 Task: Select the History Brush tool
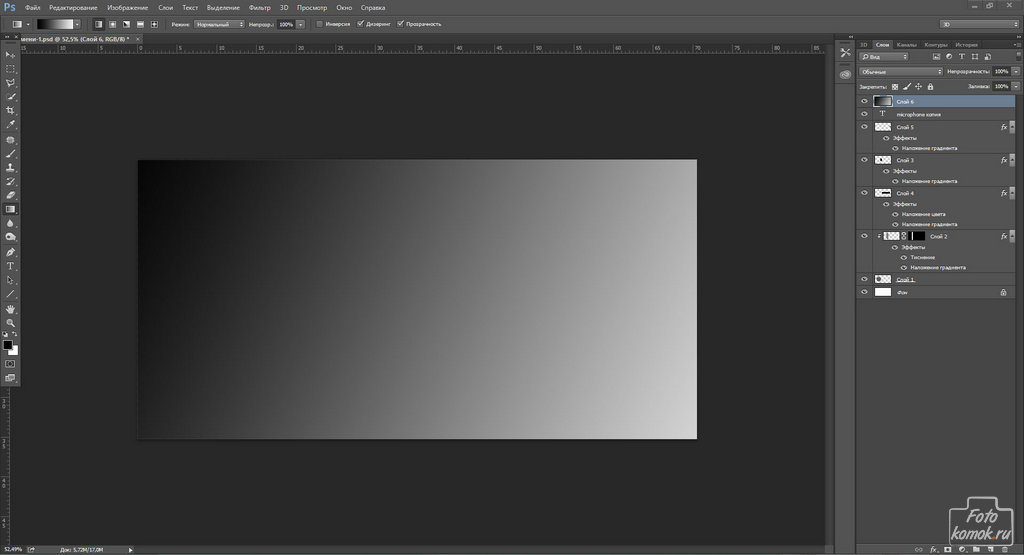point(10,182)
